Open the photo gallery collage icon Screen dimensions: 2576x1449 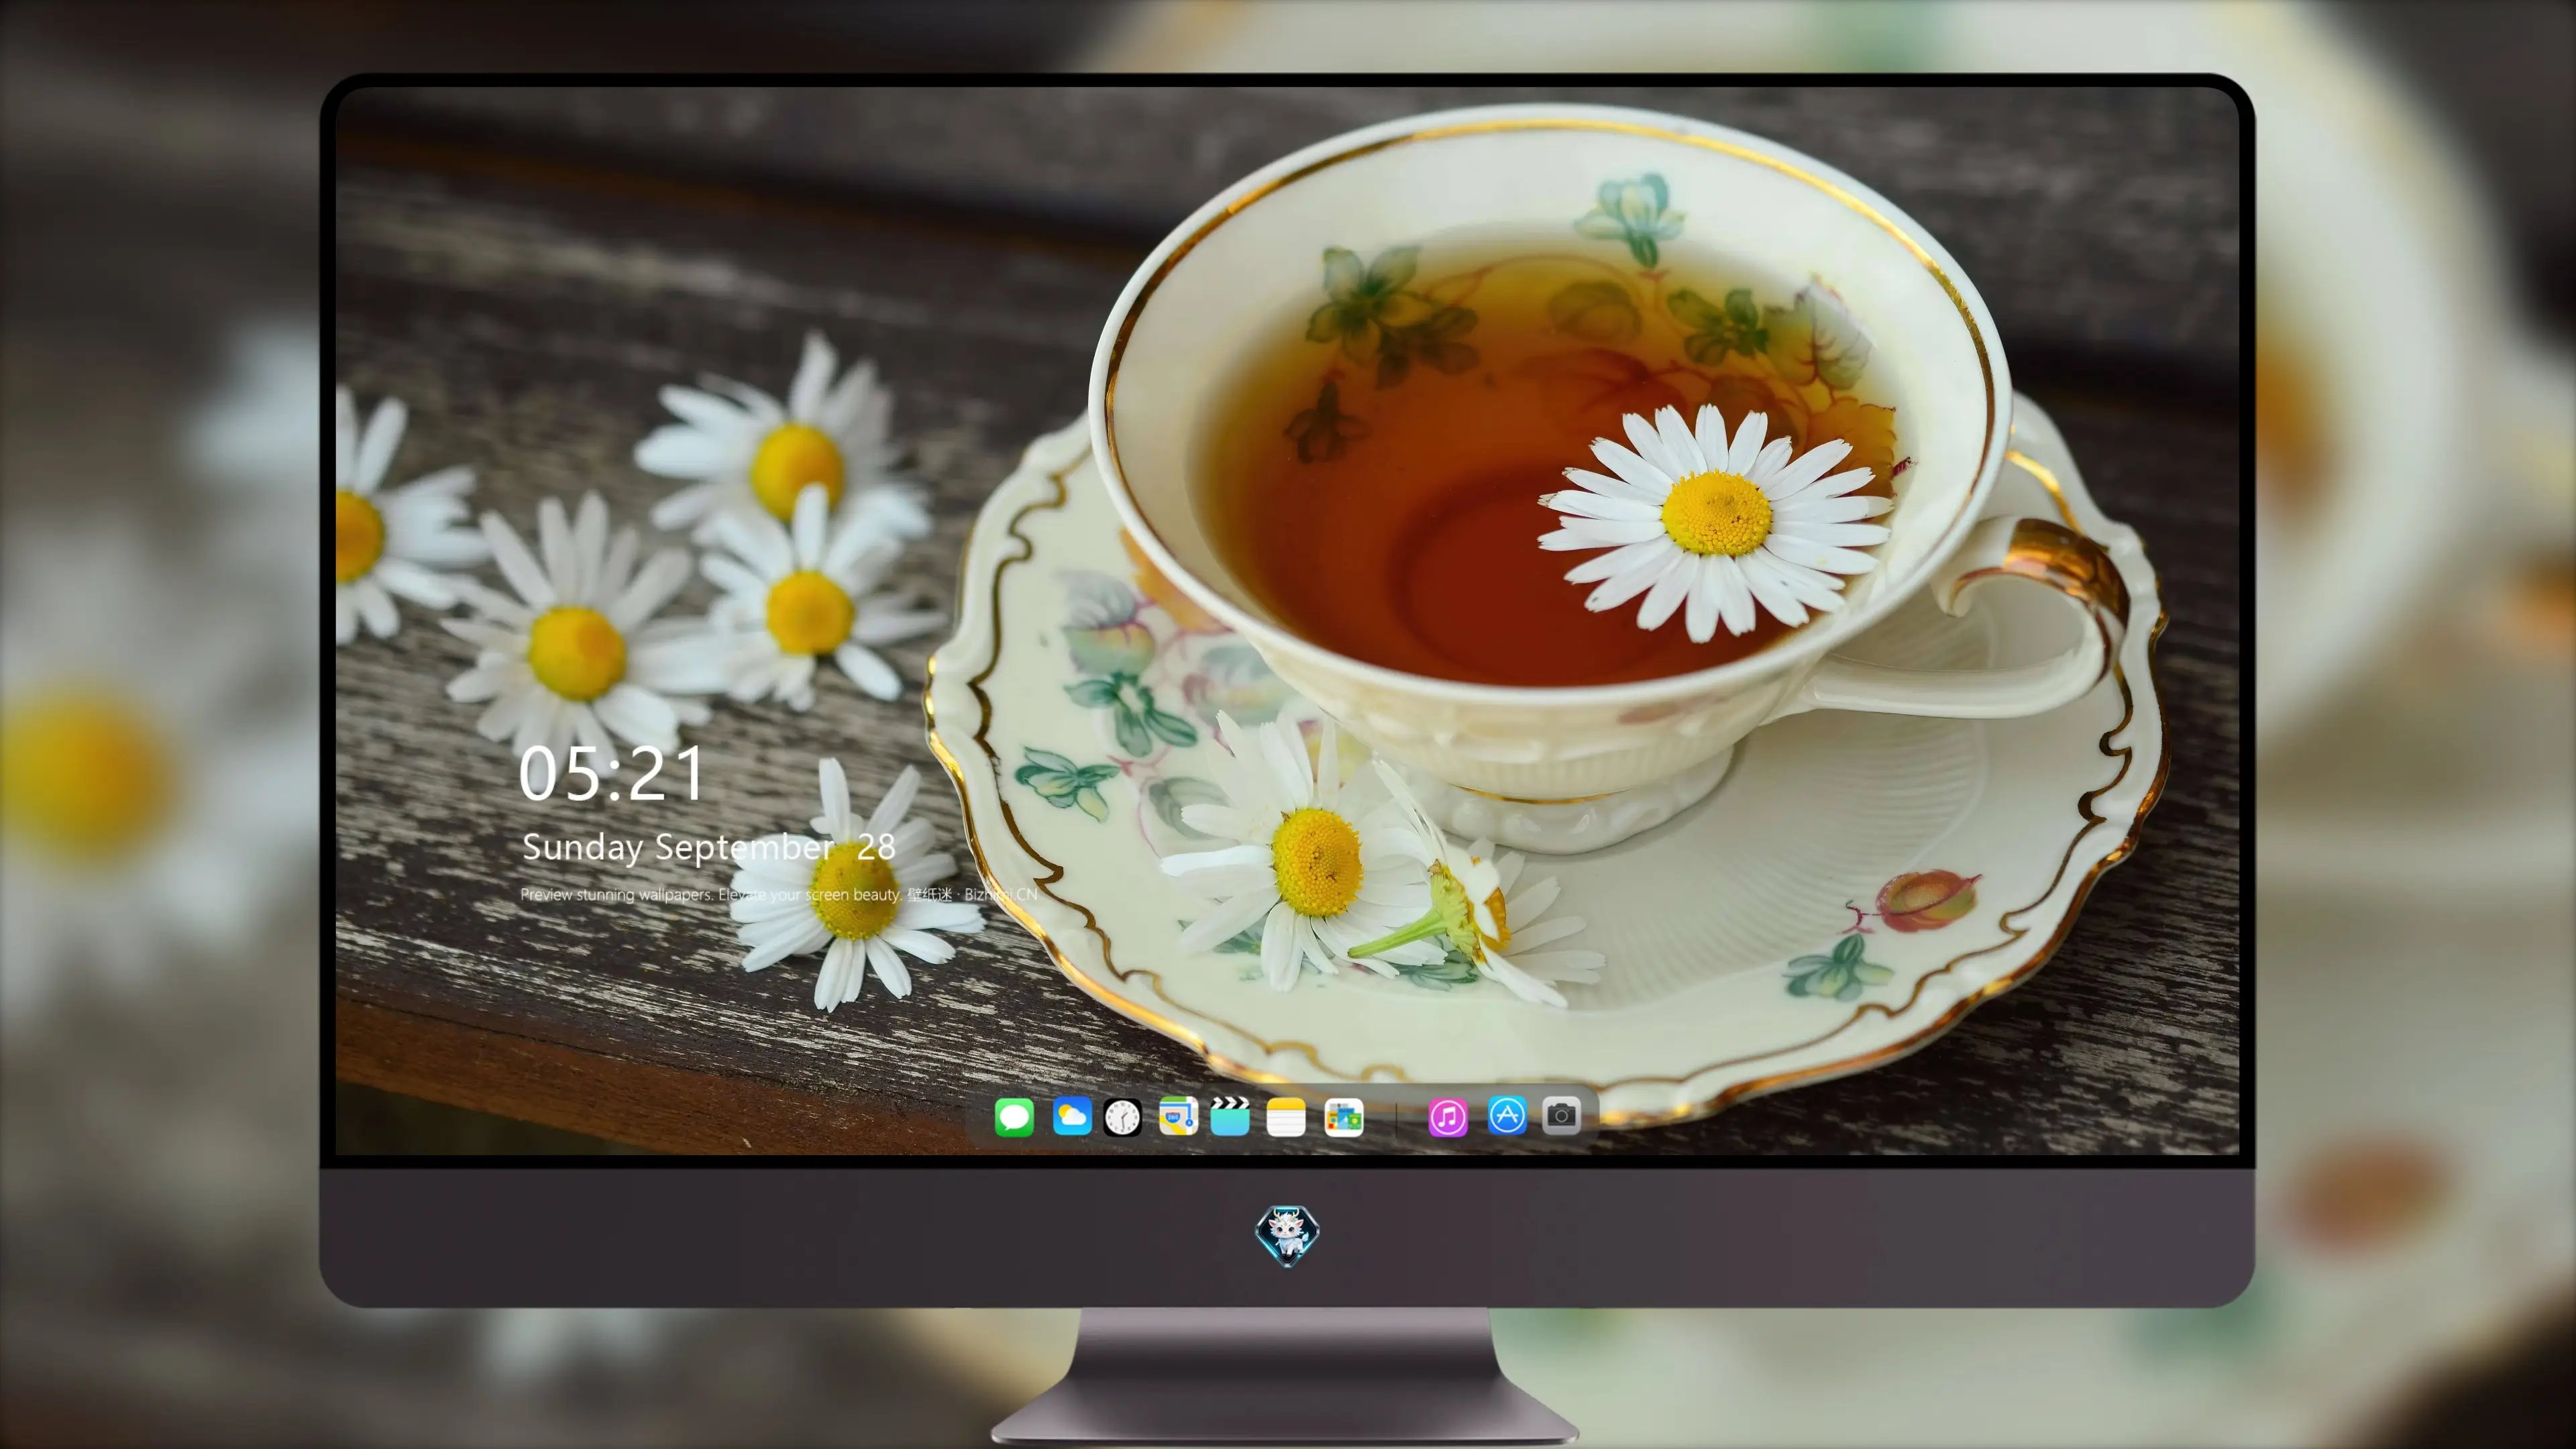(x=1344, y=1117)
